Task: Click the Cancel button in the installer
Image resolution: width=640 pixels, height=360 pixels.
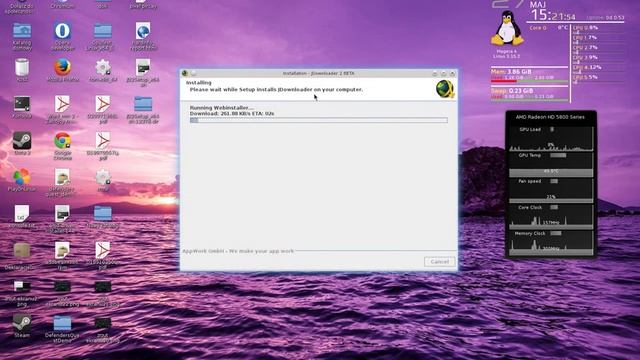Action: point(440,262)
